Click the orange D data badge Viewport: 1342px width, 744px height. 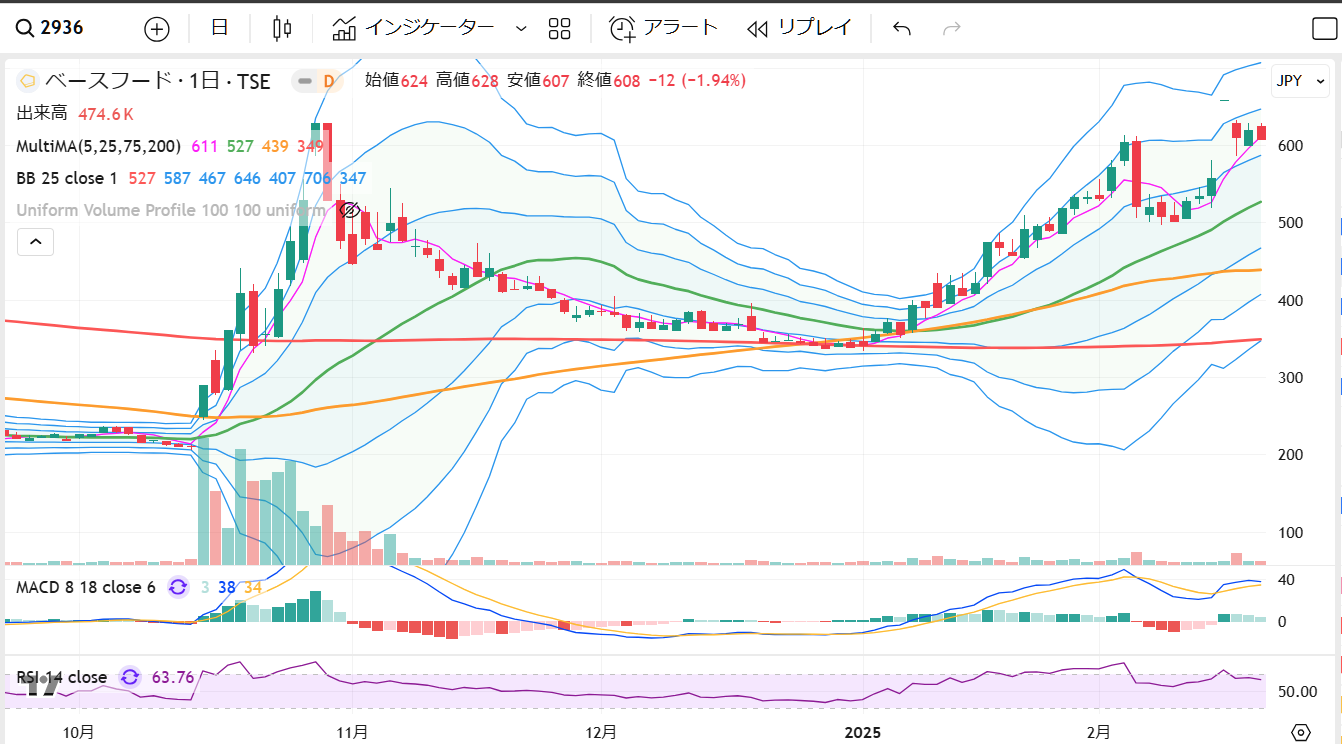[x=328, y=81]
